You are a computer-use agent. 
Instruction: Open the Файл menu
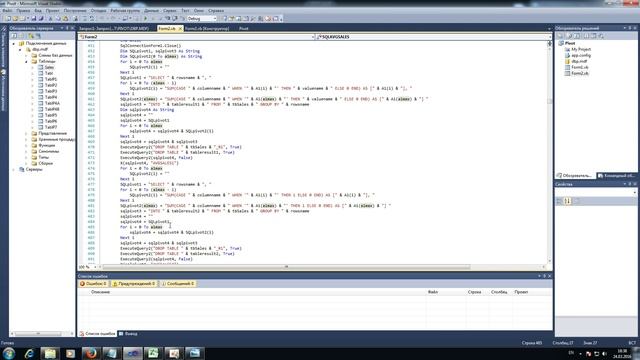[x=7, y=11]
